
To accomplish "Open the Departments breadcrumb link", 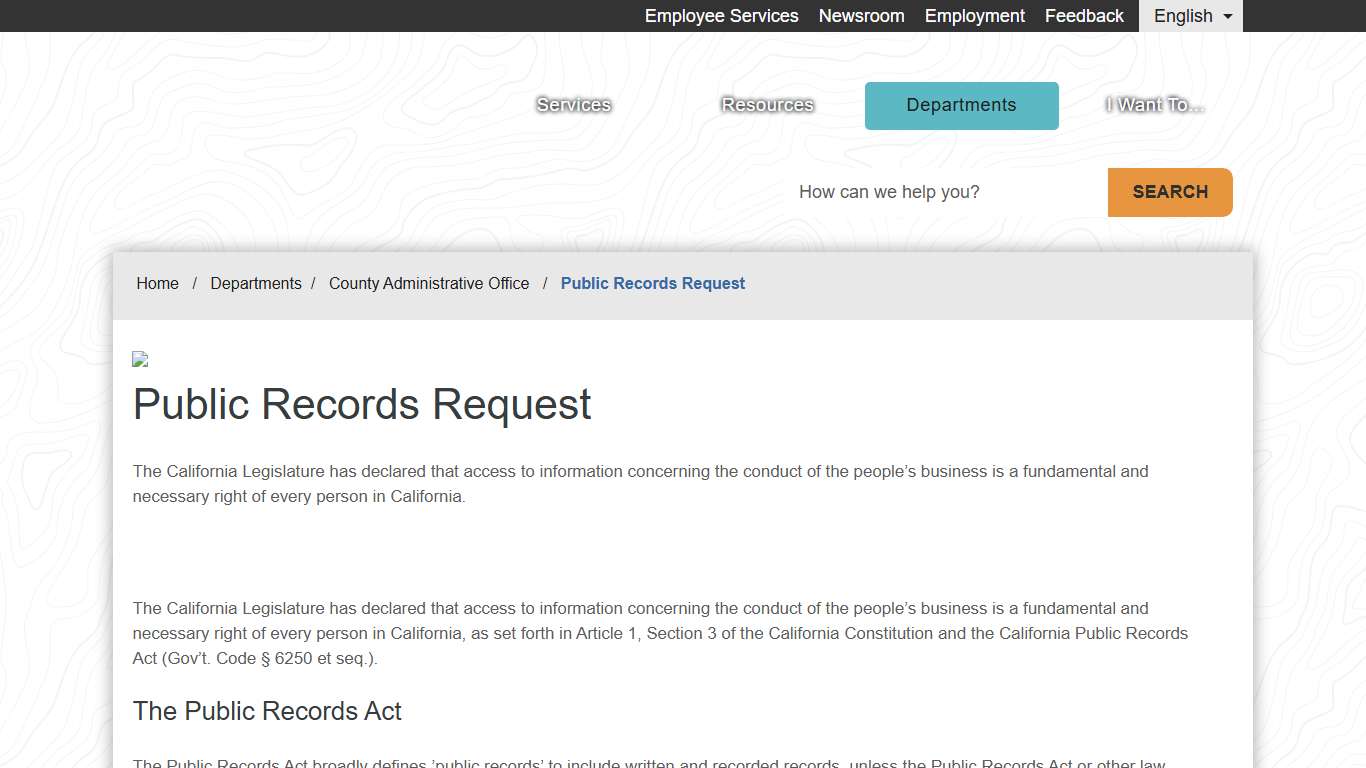I will click(x=256, y=283).
